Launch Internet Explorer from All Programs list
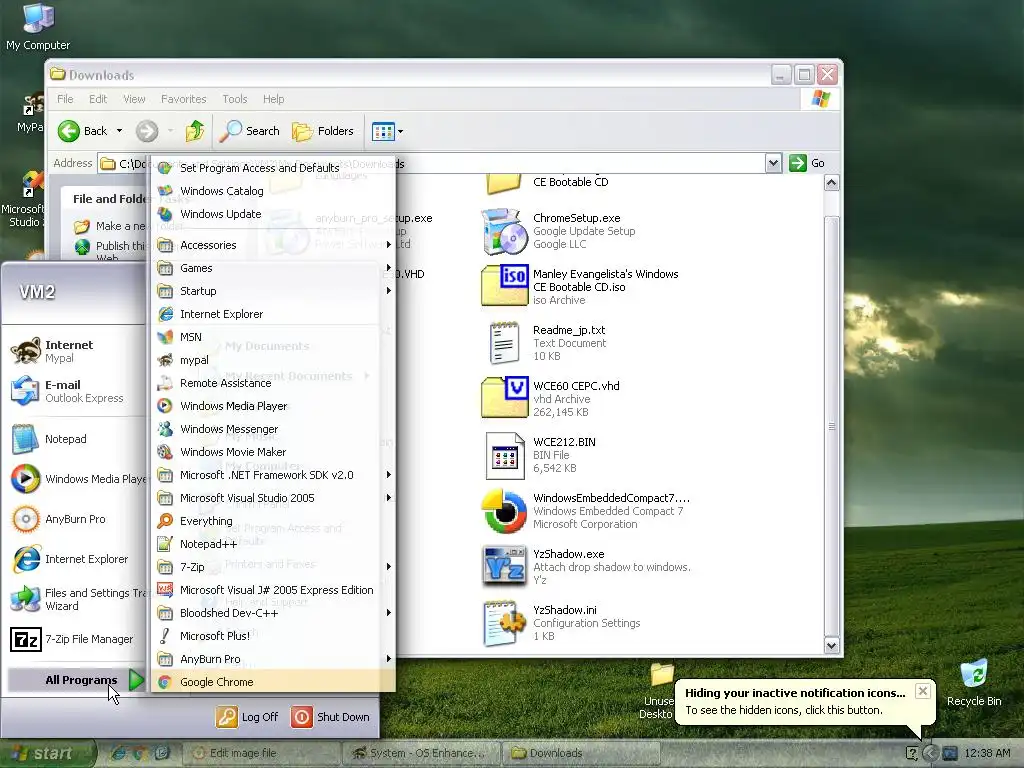The height and width of the screenshot is (768, 1024). pyautogui.click(x=273, y=314)
